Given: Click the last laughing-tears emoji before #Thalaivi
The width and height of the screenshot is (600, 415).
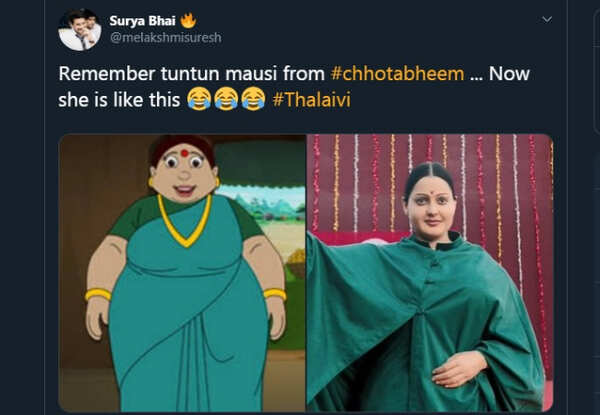Looking at the screenshot, I should (x=253, y=99).
